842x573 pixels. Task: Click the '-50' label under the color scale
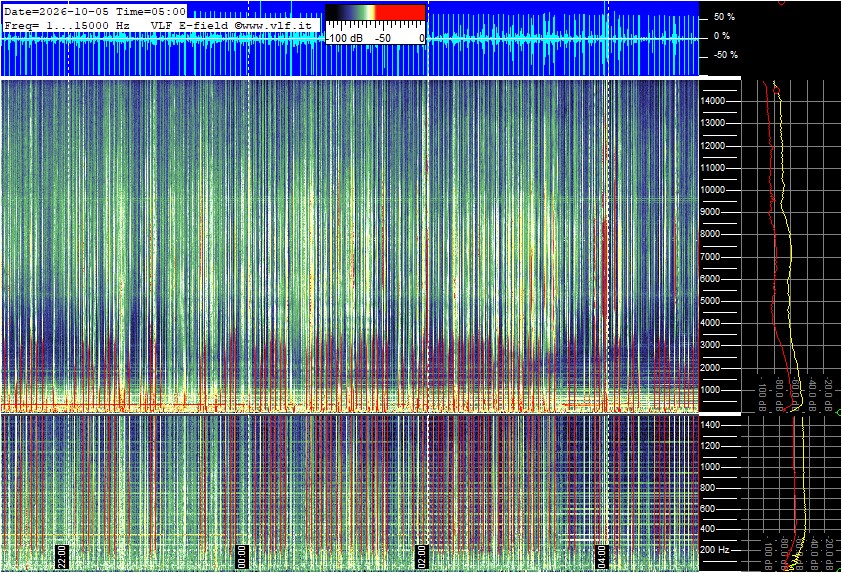pyautogui.click(x=382, y=39)
